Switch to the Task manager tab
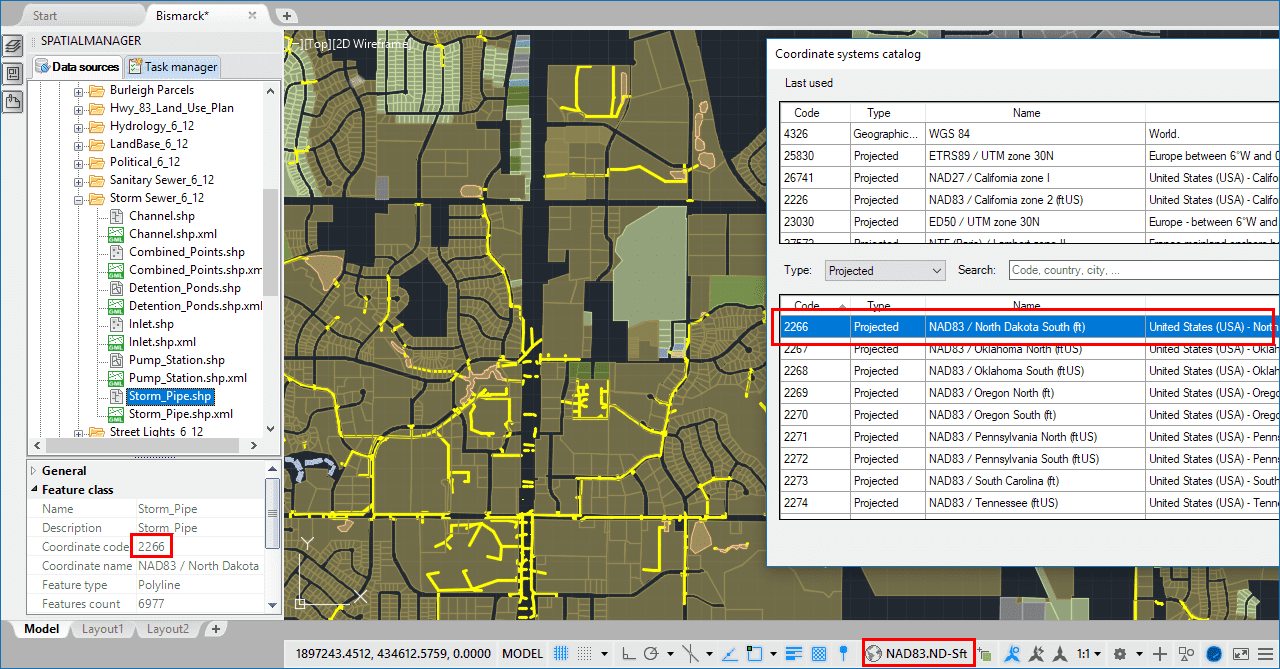Viewport: 1280px width, 669px height. 172,67
